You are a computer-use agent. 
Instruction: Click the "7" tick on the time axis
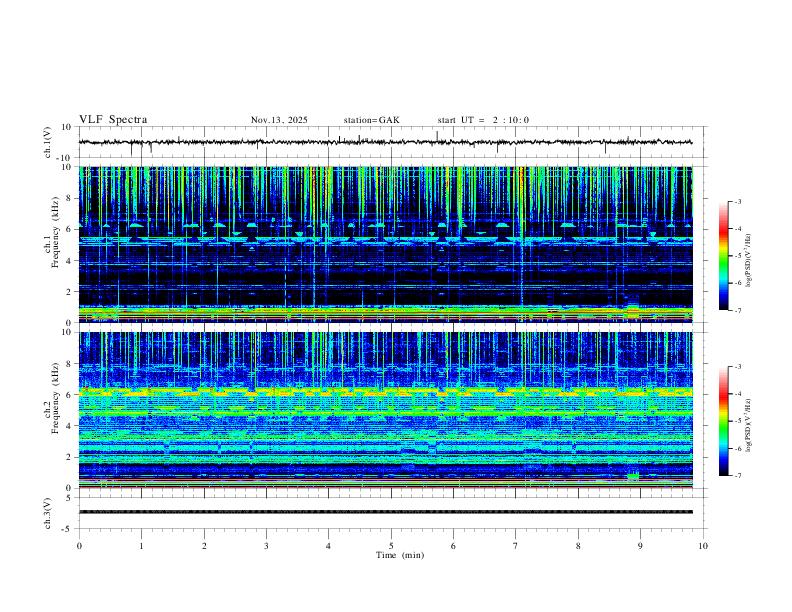[x=516, y=546]
